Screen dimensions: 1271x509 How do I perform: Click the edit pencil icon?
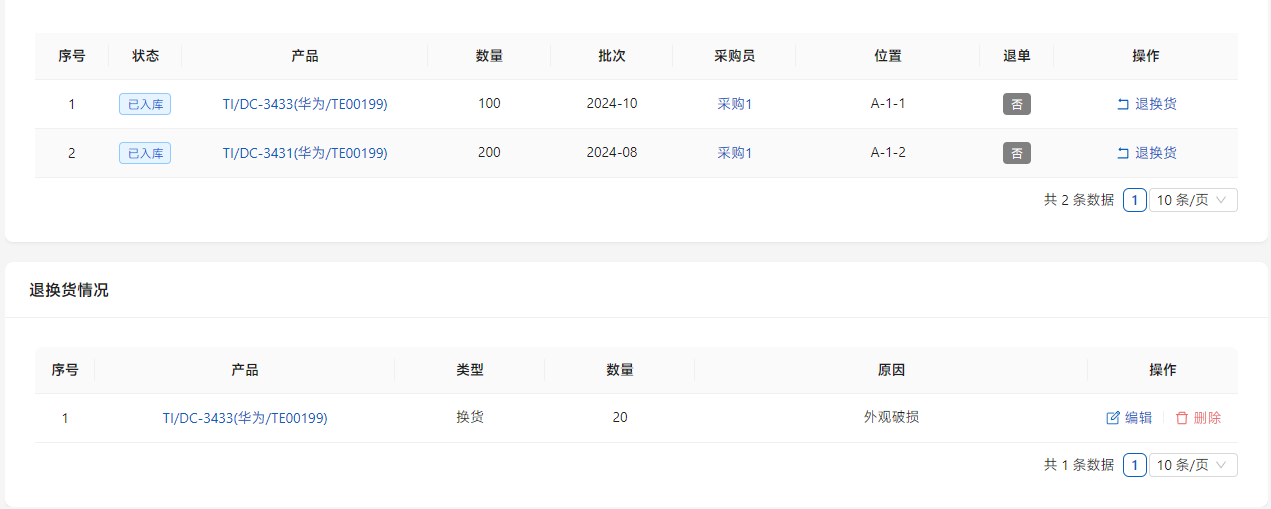click(1113, 418)
